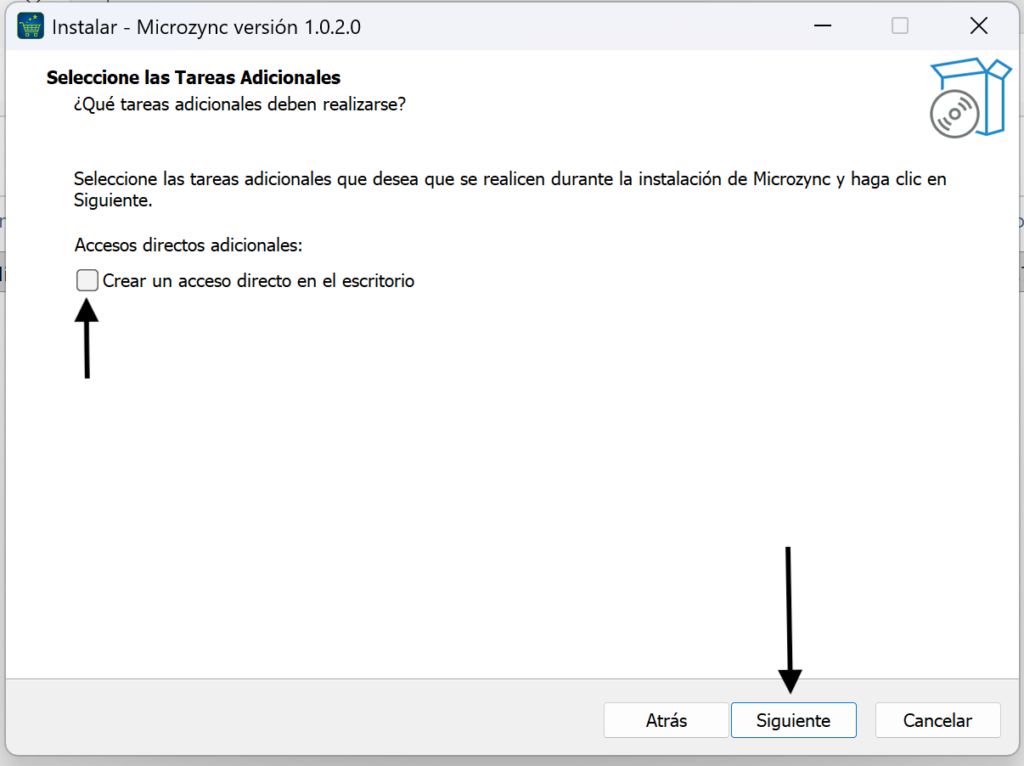
Task: Click the 'Crear un acceso directo en el escritorio' label
Action: 259,281
